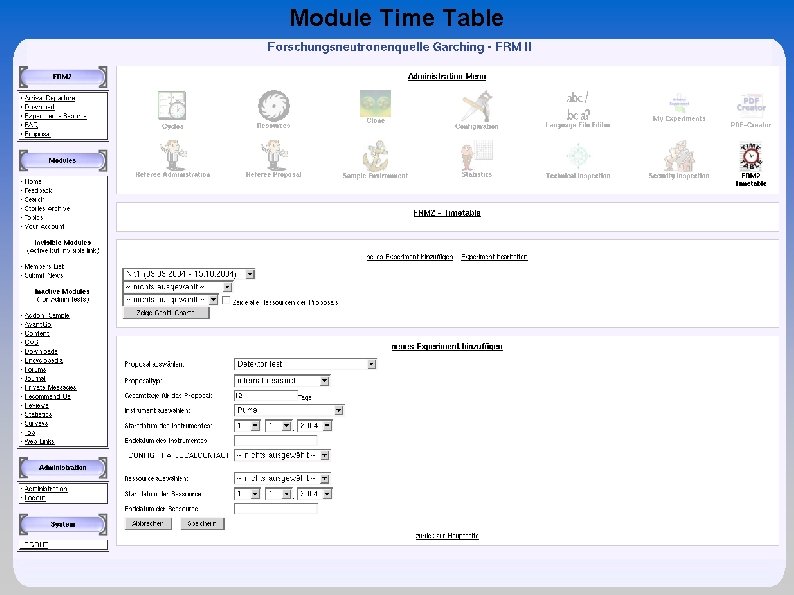Open Private Messages in inactive modules
Image resolution: width=794 pixels, height=595 pixels.
coord(51,388)
